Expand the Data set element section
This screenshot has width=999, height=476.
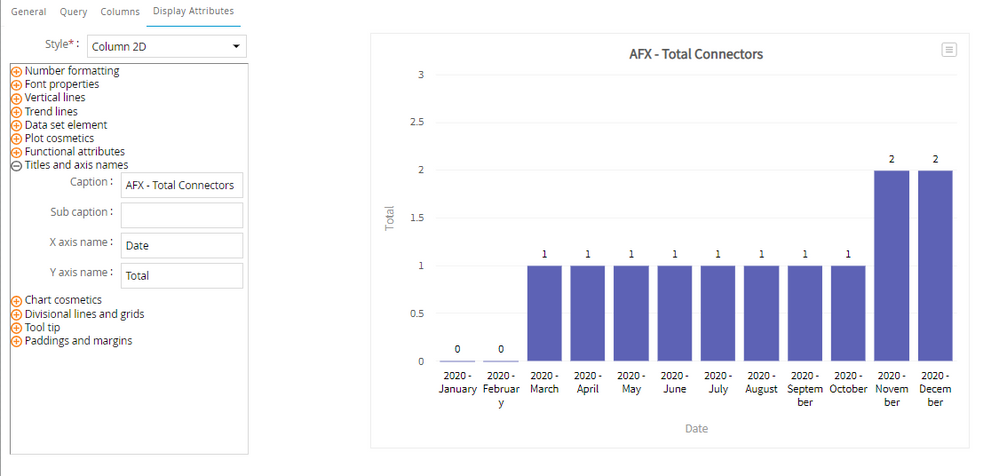click(x=16, y=125)
